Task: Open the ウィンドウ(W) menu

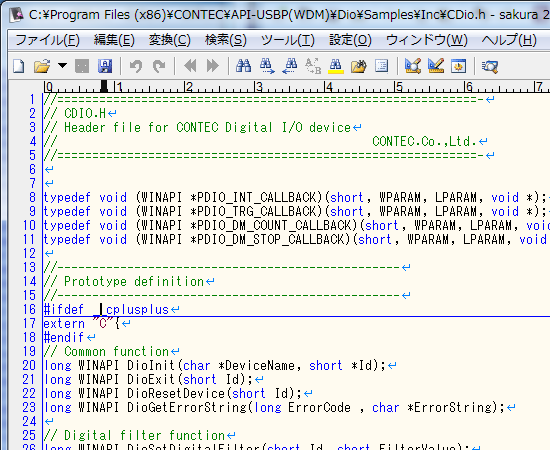Action: [427, 40]
